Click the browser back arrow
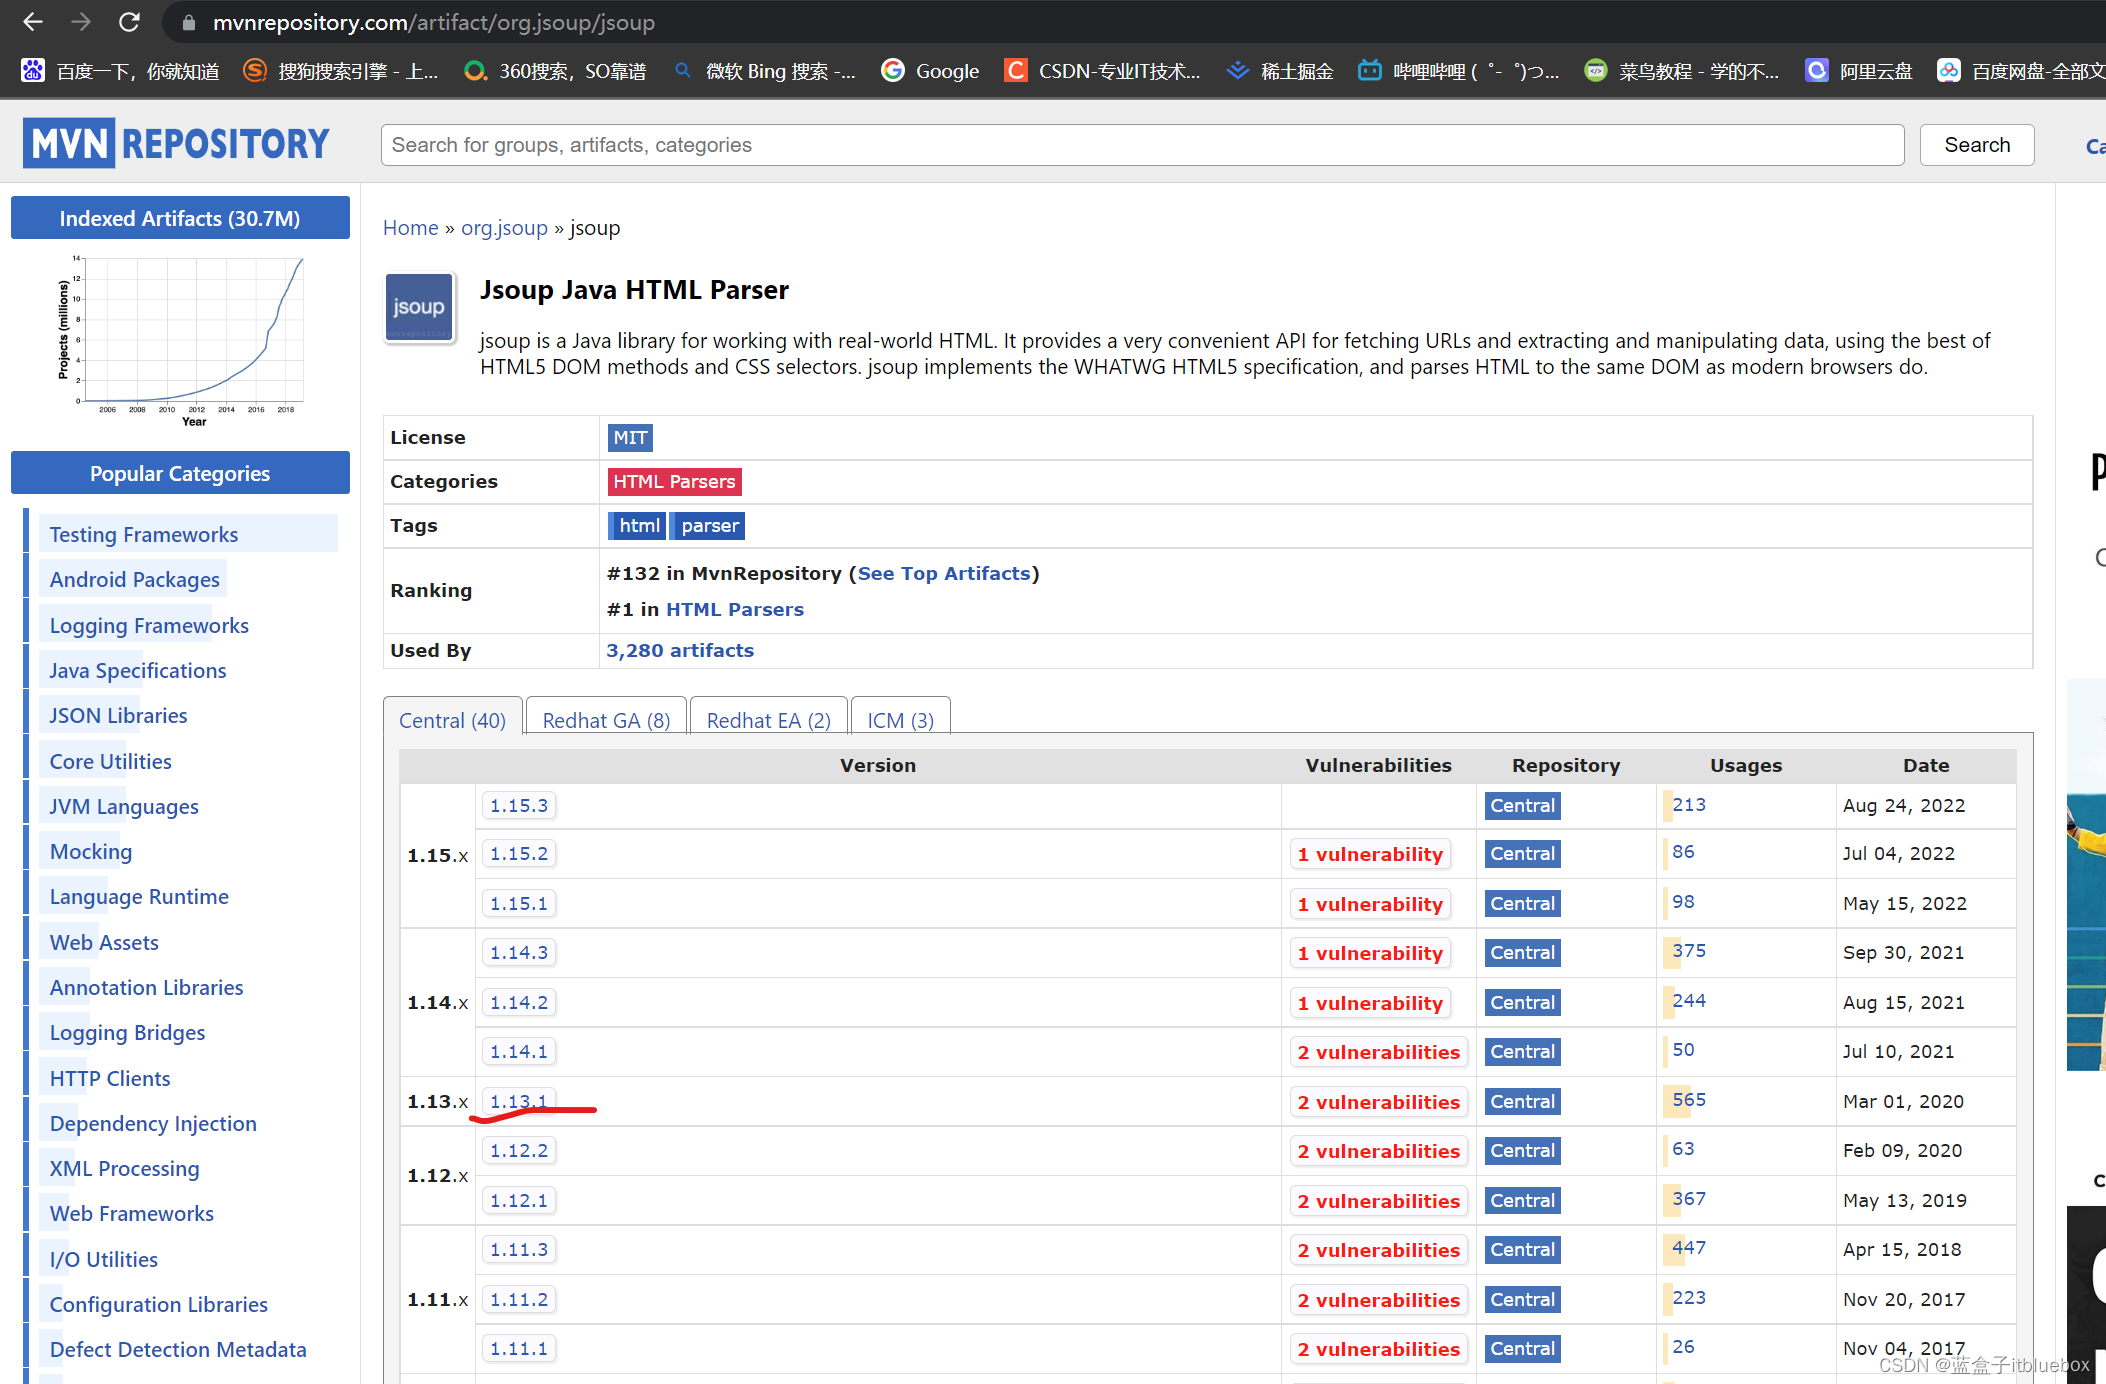The image size is (2106, 1384). tap(33, 22)
